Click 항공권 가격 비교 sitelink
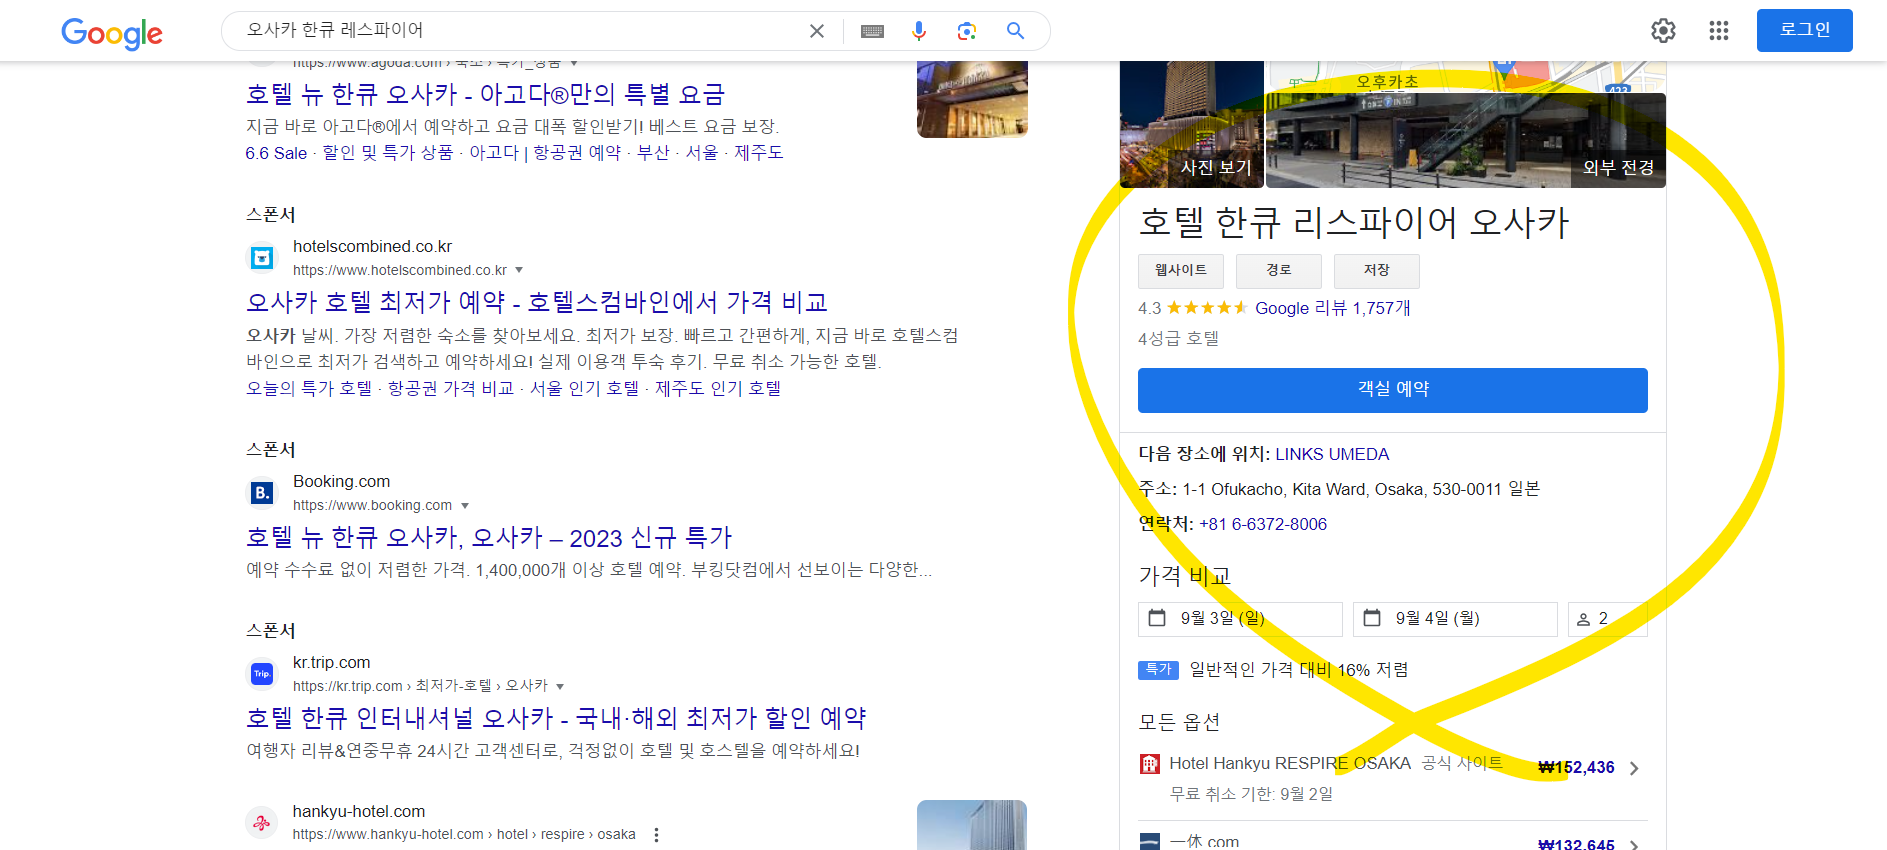Viewport: 1887px width, 850px height. pyautogui.click(x=451, y=388)
